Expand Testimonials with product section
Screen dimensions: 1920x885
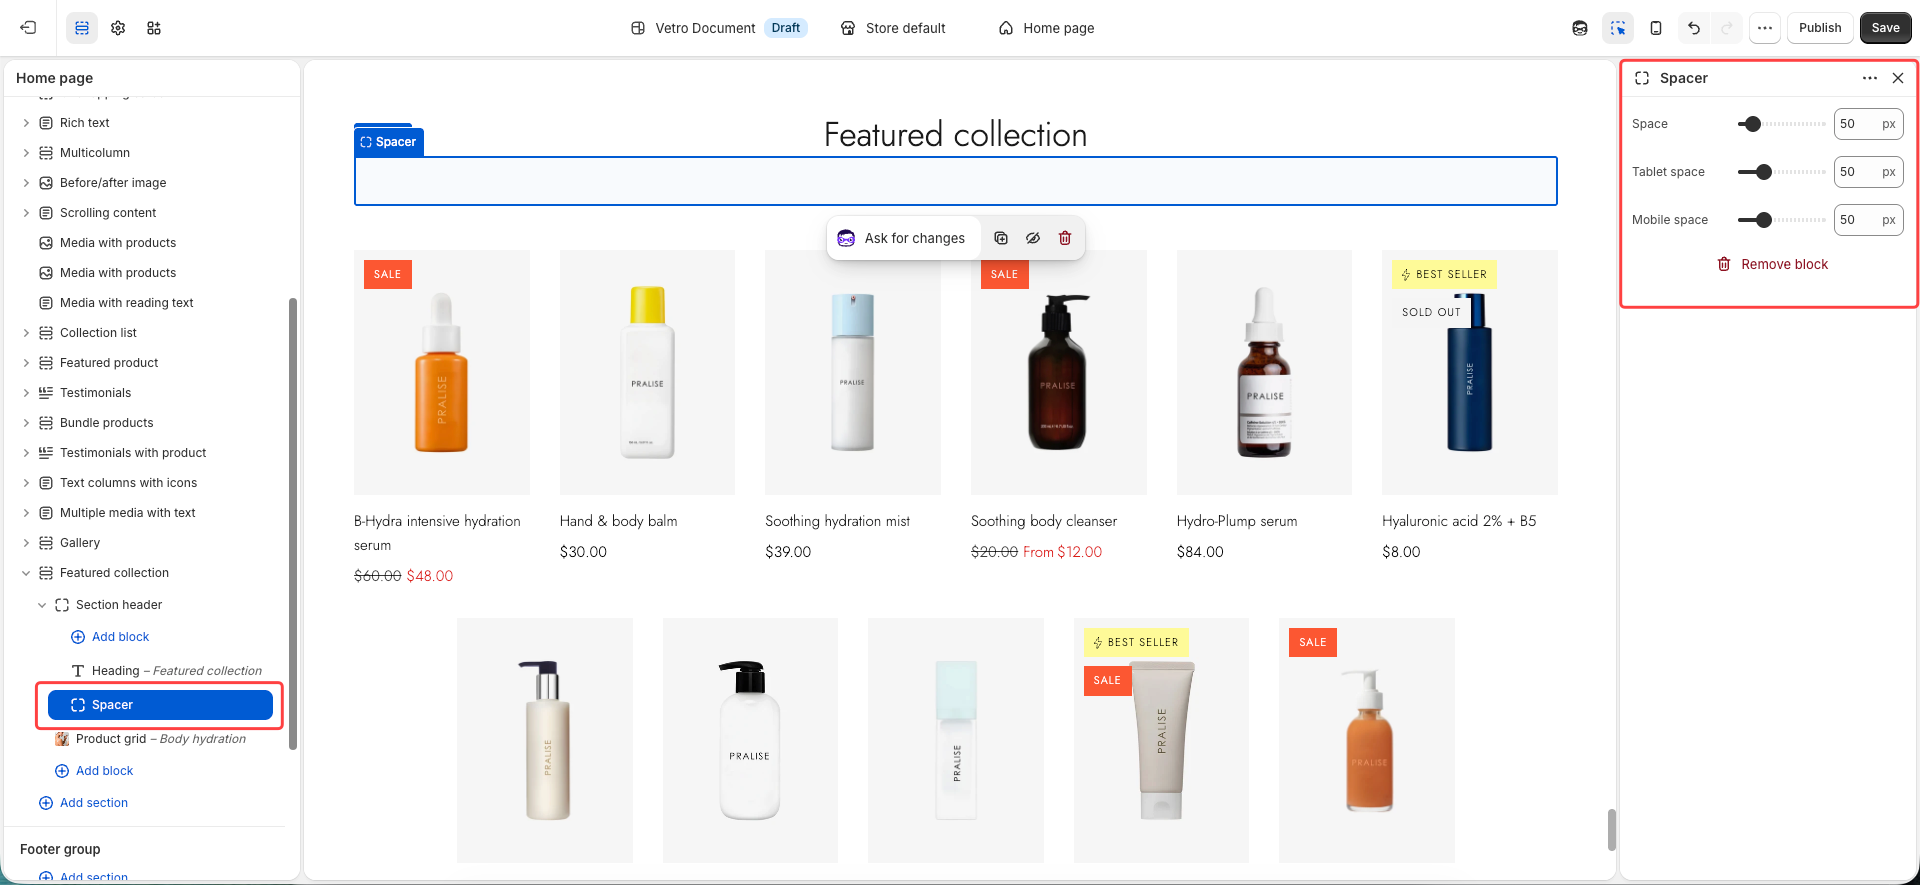26,453
